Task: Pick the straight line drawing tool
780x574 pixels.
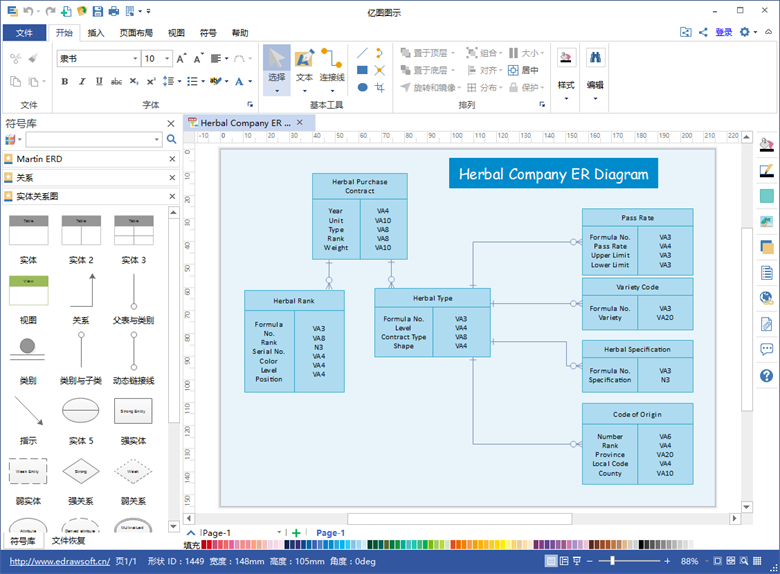Action: click(363, 53)
